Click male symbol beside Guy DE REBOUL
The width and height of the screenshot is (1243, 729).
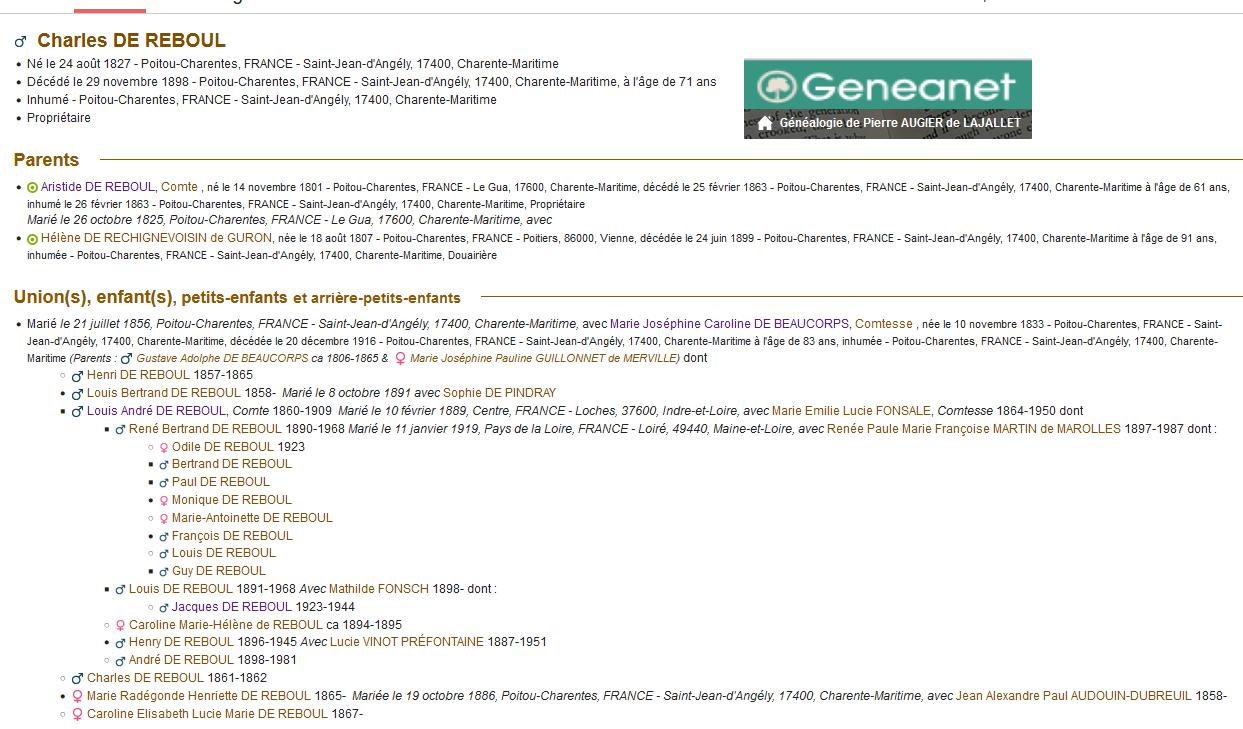(x=164, y=572)
